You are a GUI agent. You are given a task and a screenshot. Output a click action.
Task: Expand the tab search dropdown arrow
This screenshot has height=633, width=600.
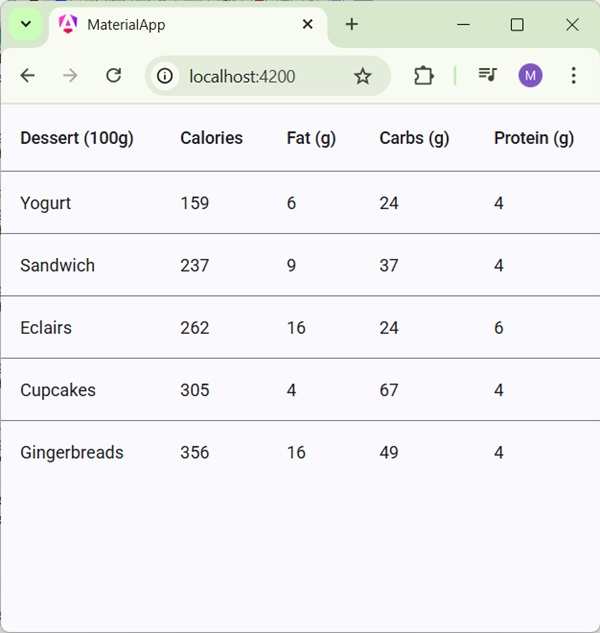point(26,25)
